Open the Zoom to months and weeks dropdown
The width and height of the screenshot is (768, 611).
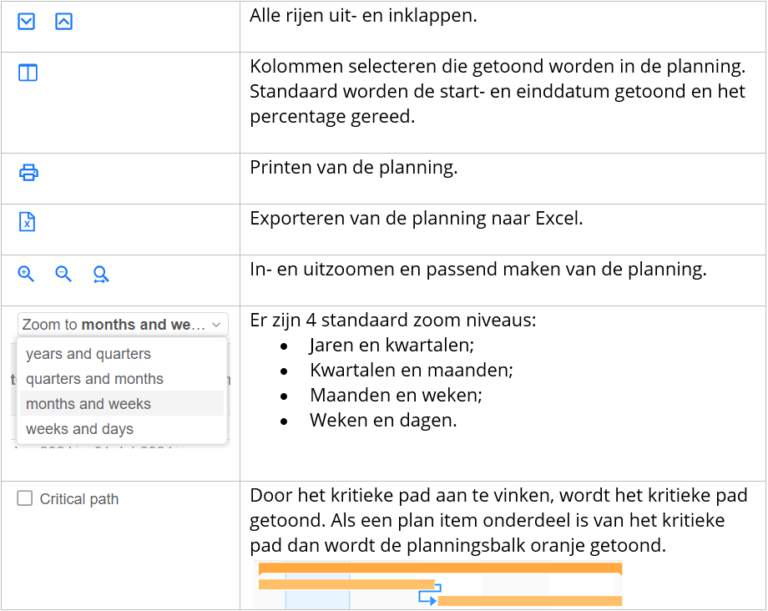(122, 324)
